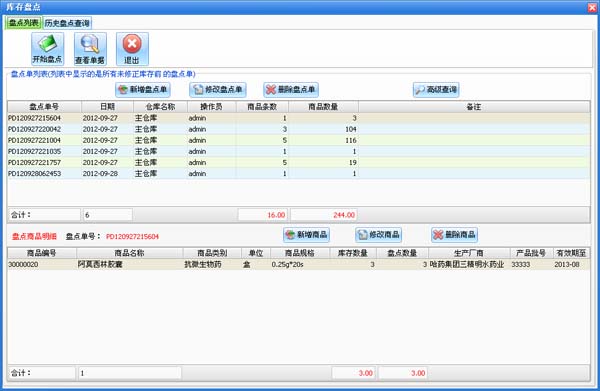This screenshot has width=600, height=391.
Task: Click 新增盘点单 button
Action: pos(143,90)
